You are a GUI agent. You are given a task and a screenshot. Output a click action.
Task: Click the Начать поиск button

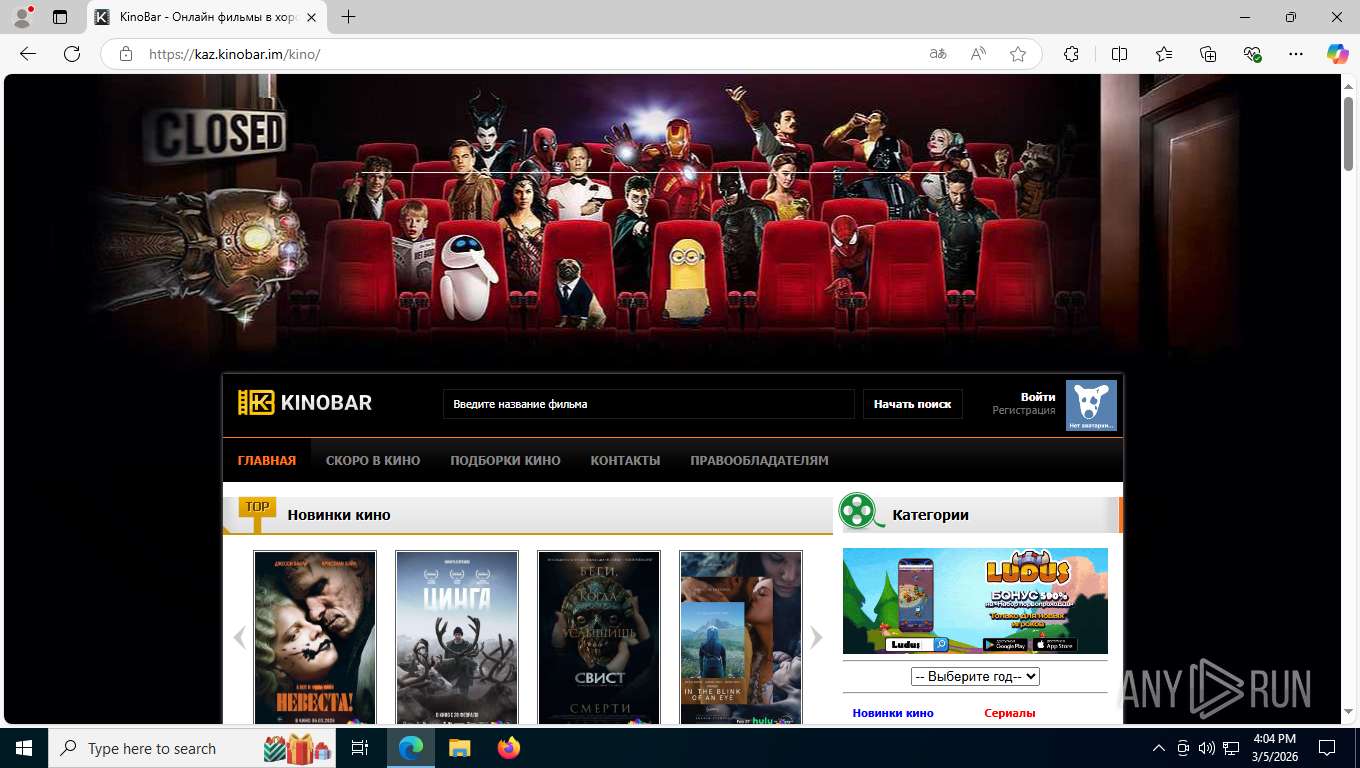[913, 404]
